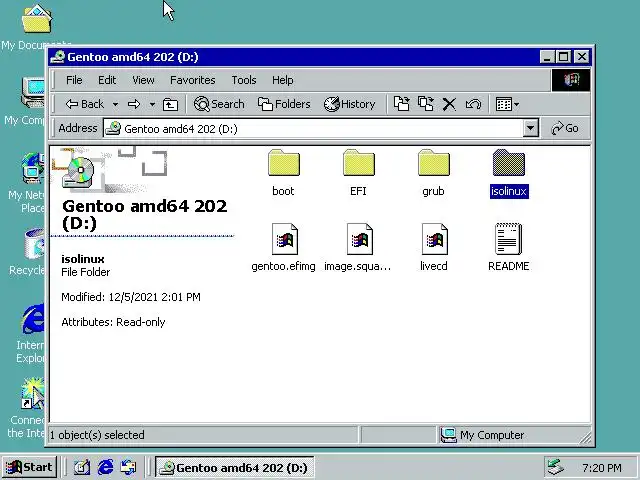Click My Computer zone in status bar

pos(483,435)
